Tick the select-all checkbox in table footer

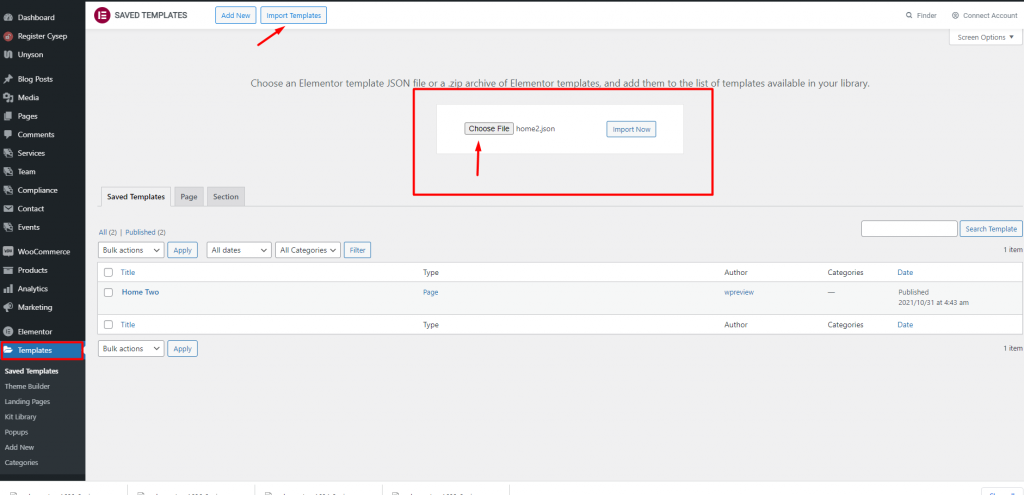pos(108,325)
